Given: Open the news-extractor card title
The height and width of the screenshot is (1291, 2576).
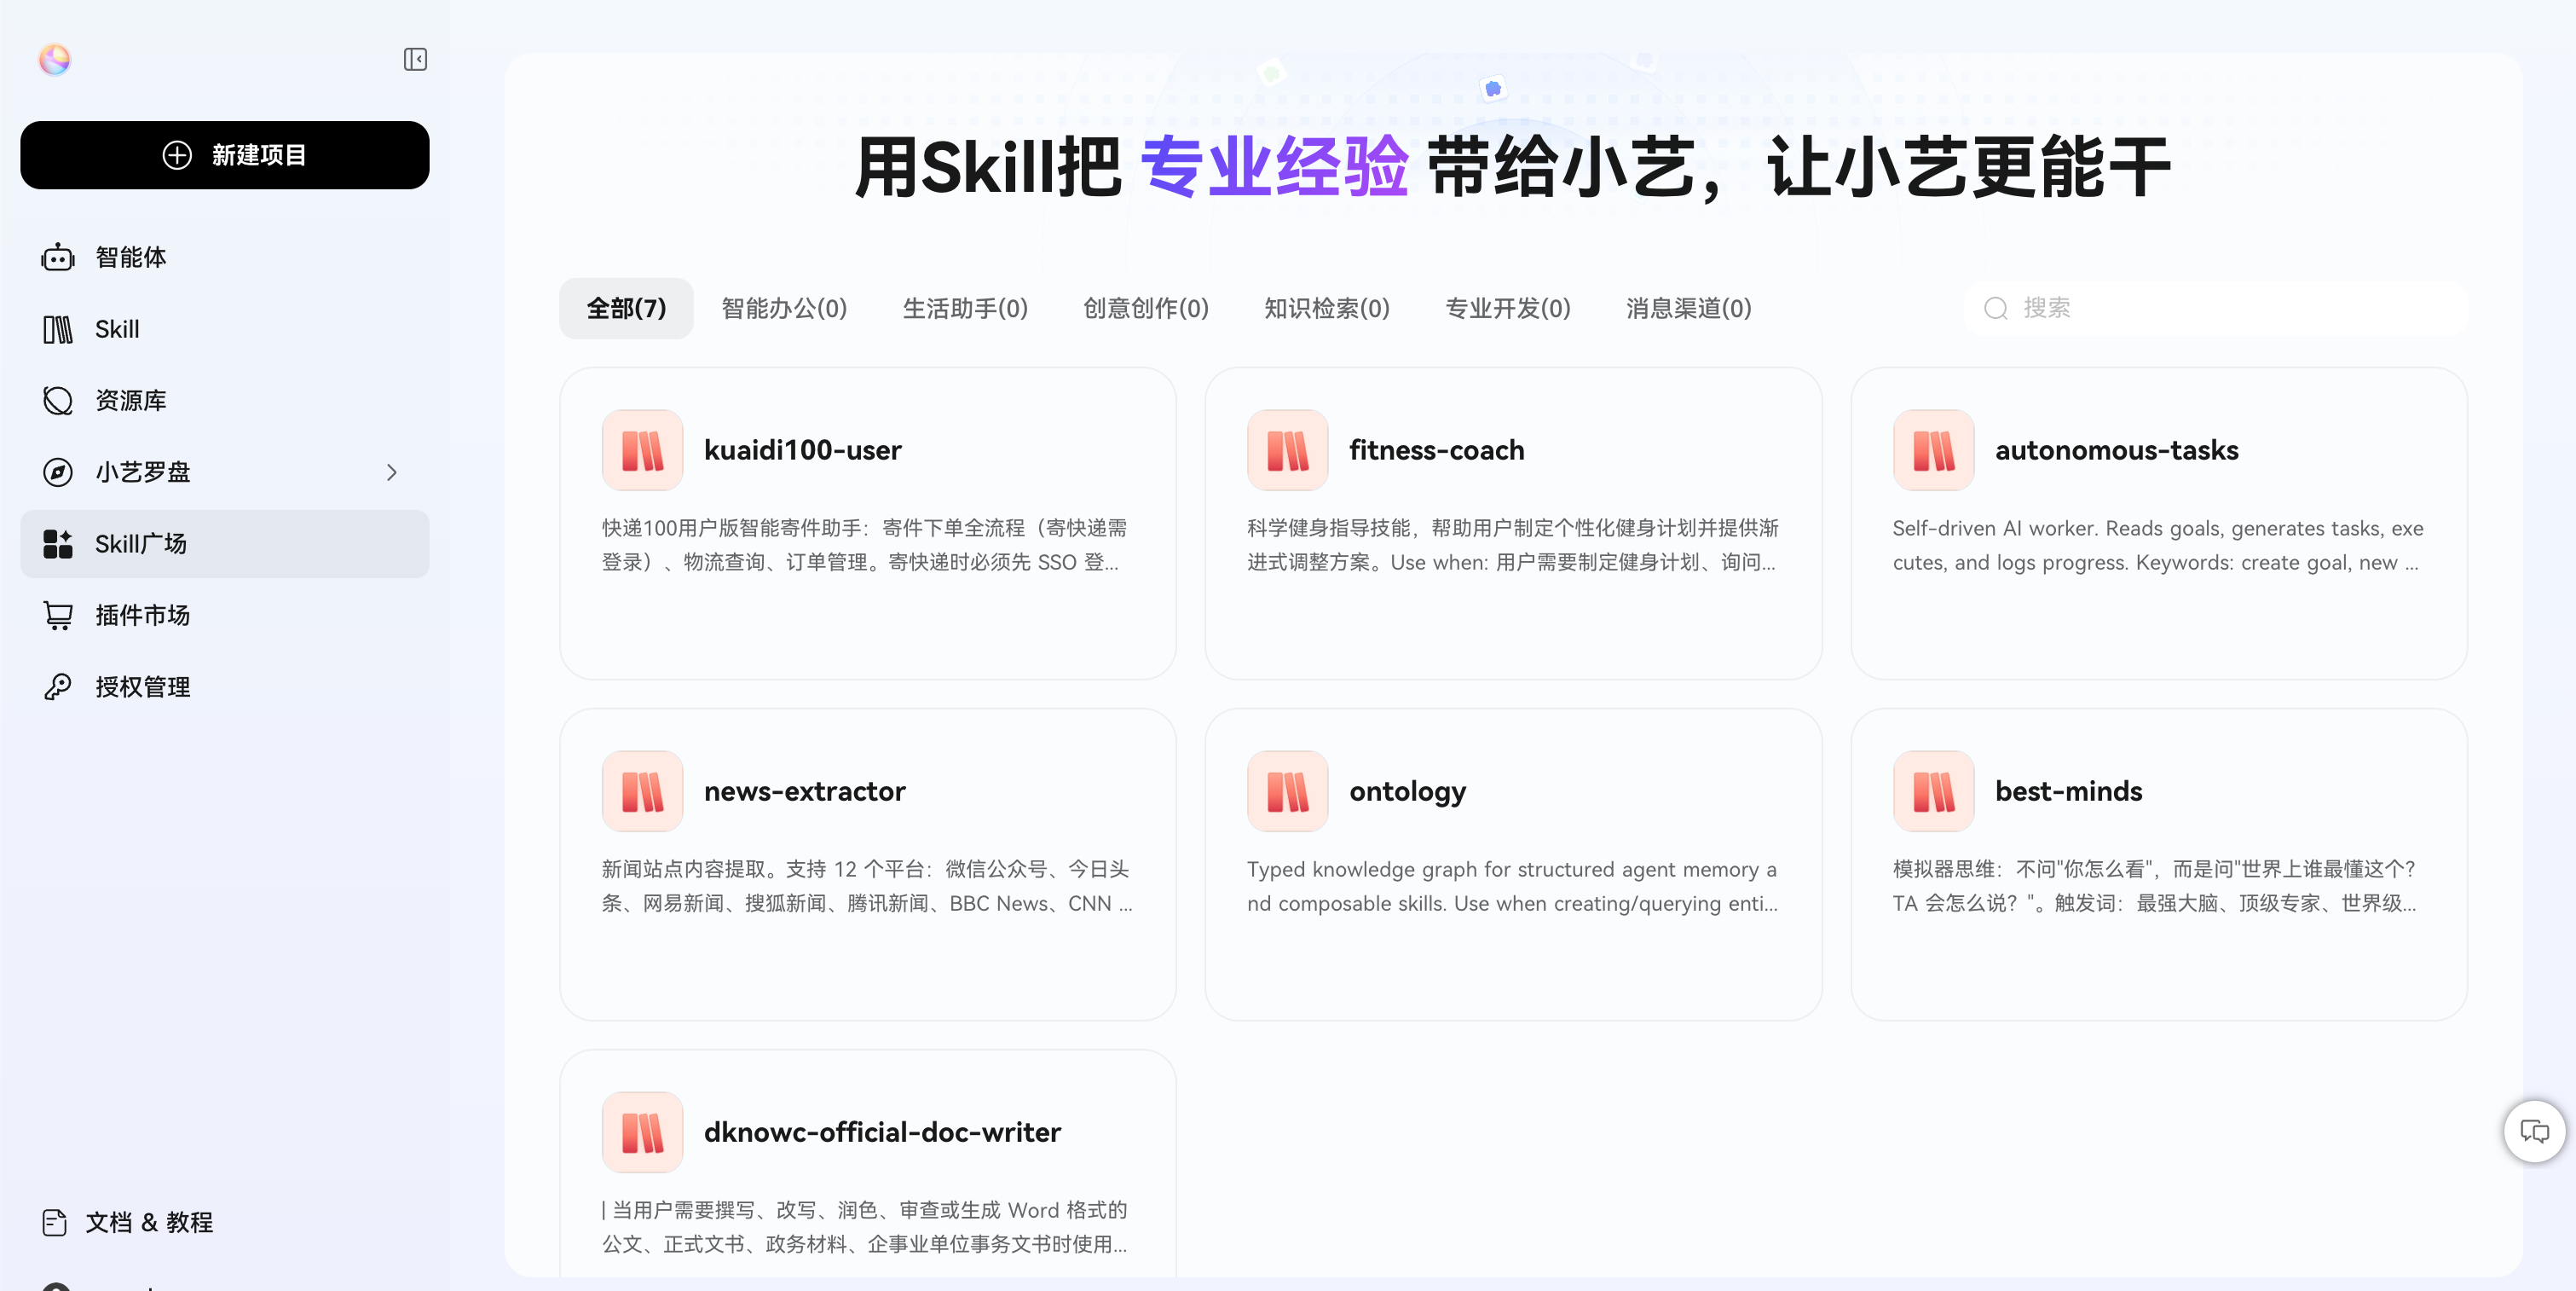Looking at the screenshot, I should pyautogui.click(x=804, y=791).
